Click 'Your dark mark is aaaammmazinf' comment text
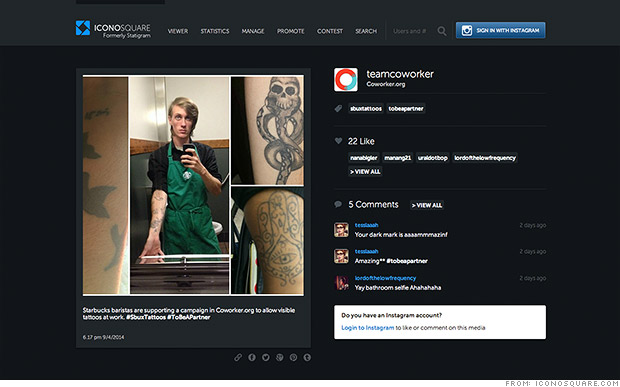The image size is (620, 387). click(401, 234)
